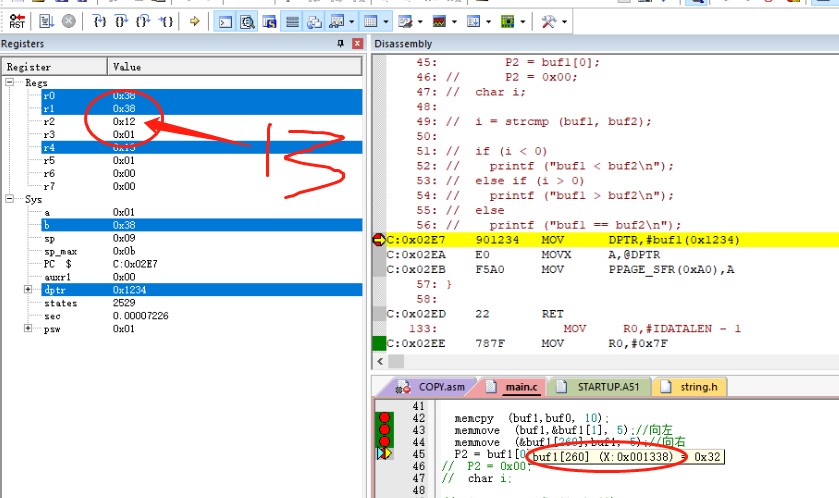Select the r7 register row
839x498 pixels.
point(202,186)
